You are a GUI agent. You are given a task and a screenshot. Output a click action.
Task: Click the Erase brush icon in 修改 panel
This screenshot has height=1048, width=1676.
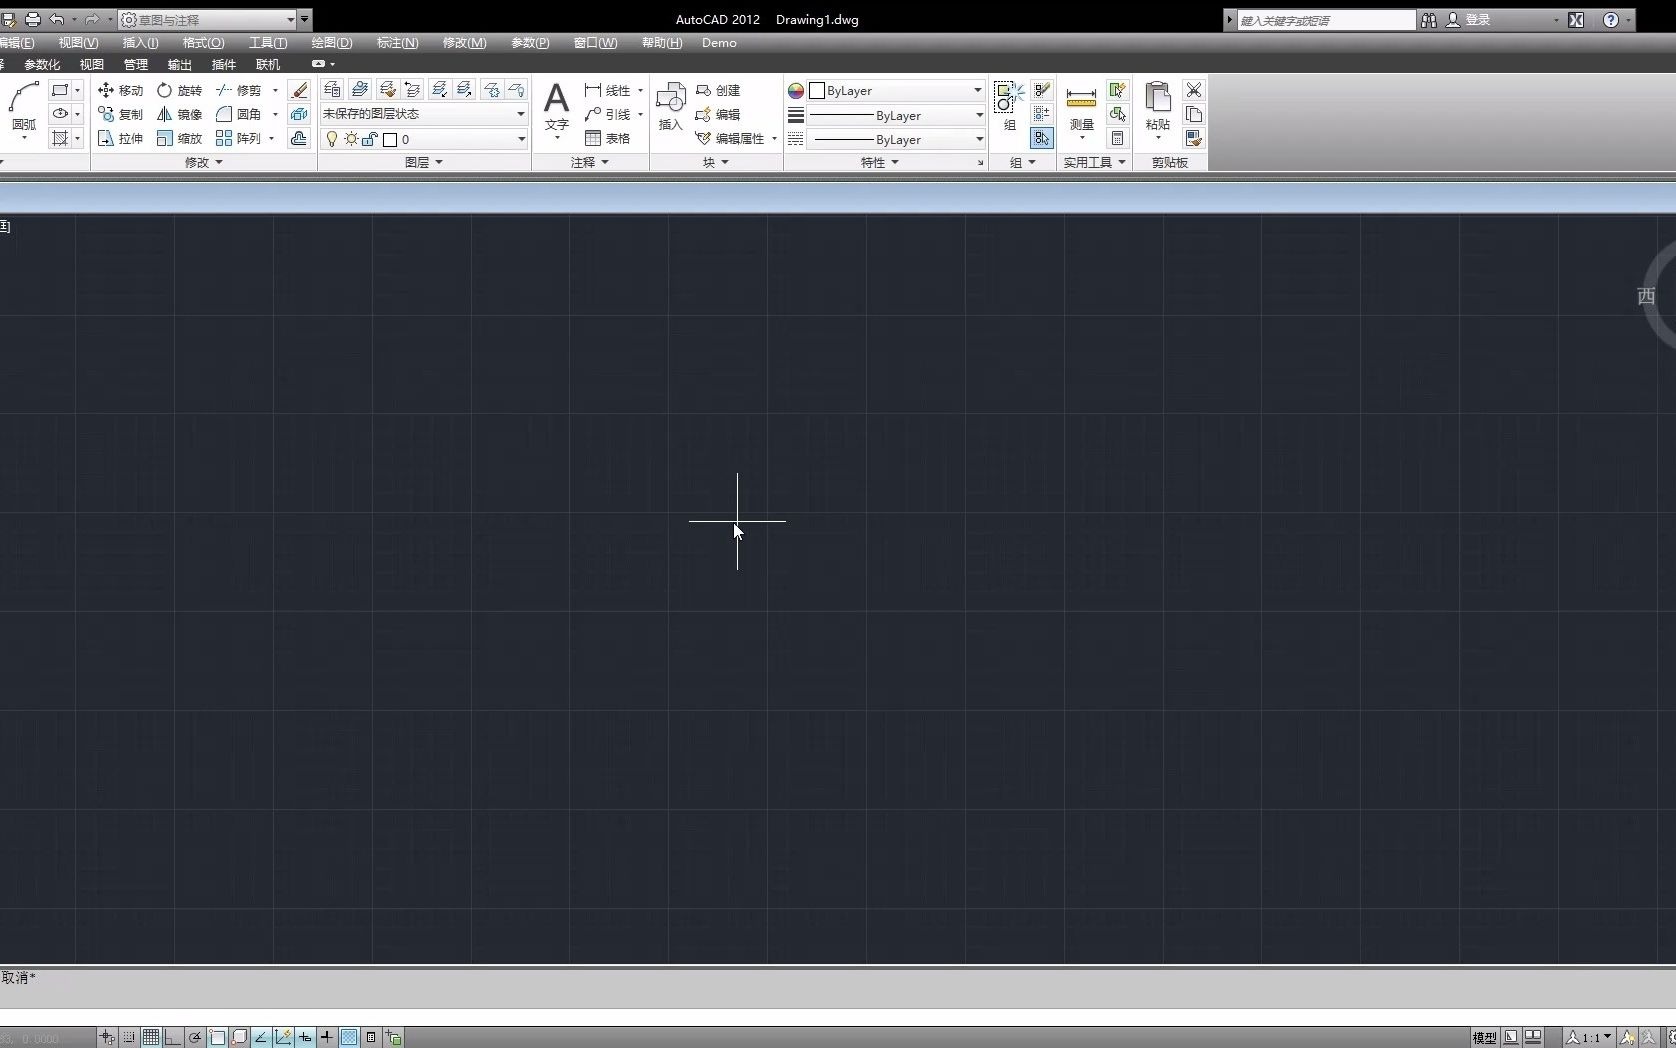tap(299, 90)
